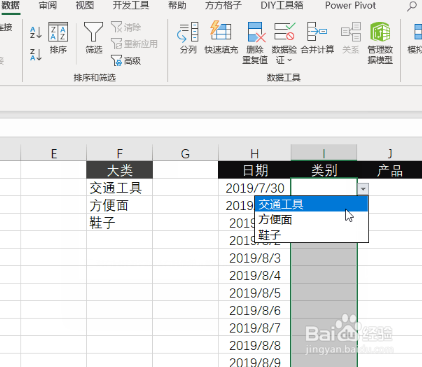This screenshot has width=422, height=367.
Task: Choose 方便面 in dropdown list
Action: point(311,219)
